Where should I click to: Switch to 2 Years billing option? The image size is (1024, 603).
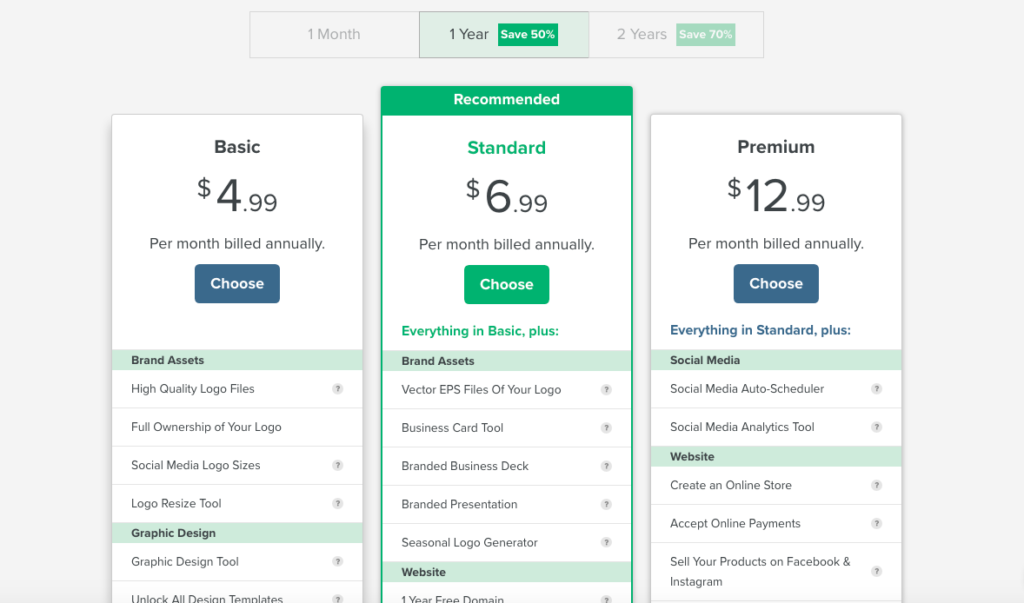tap(641, 34)
